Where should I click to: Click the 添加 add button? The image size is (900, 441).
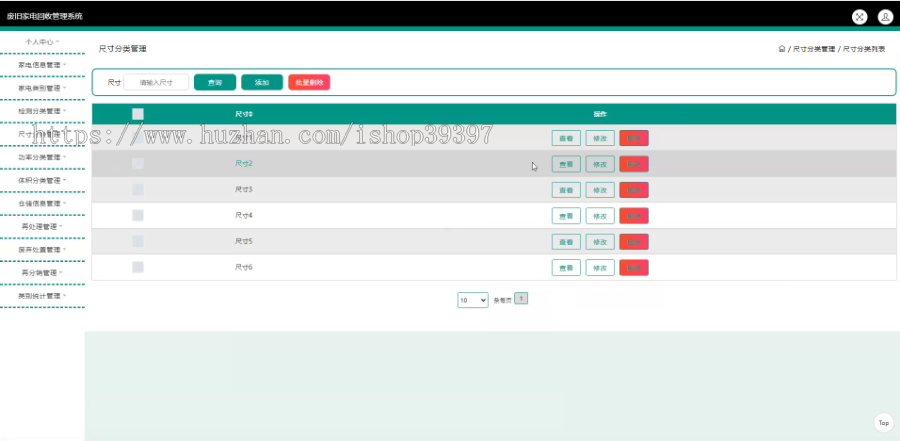(262, 82)
